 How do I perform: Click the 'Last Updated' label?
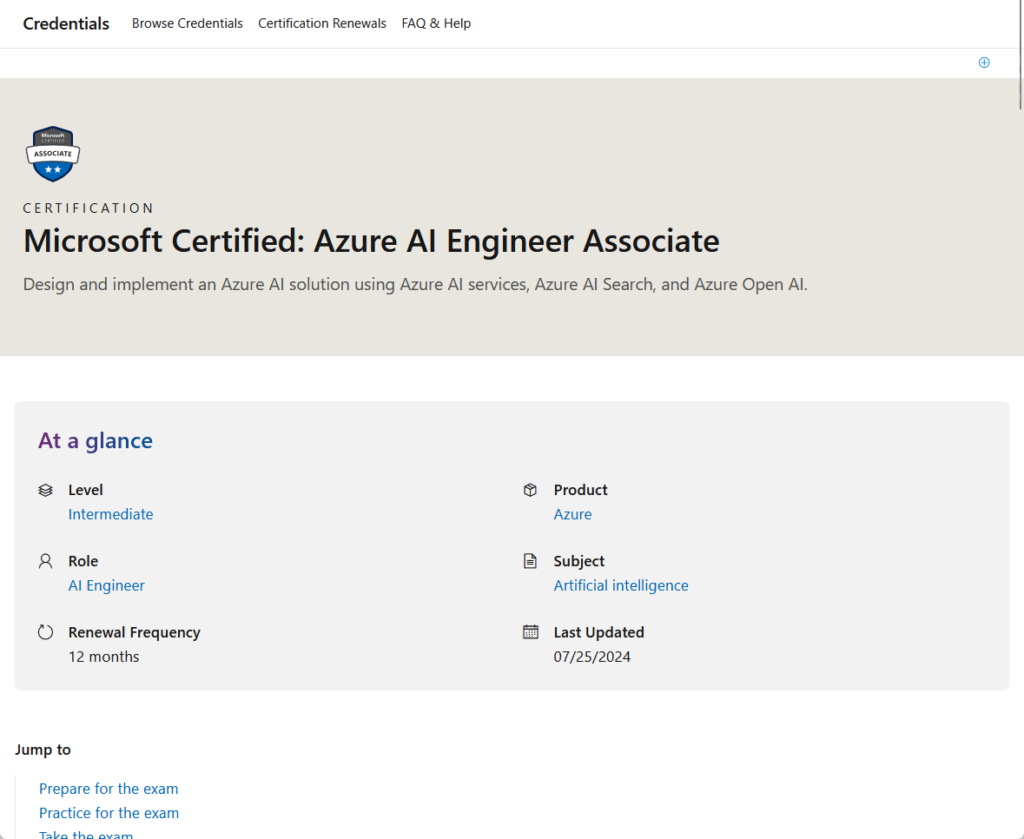pos(599,633)
